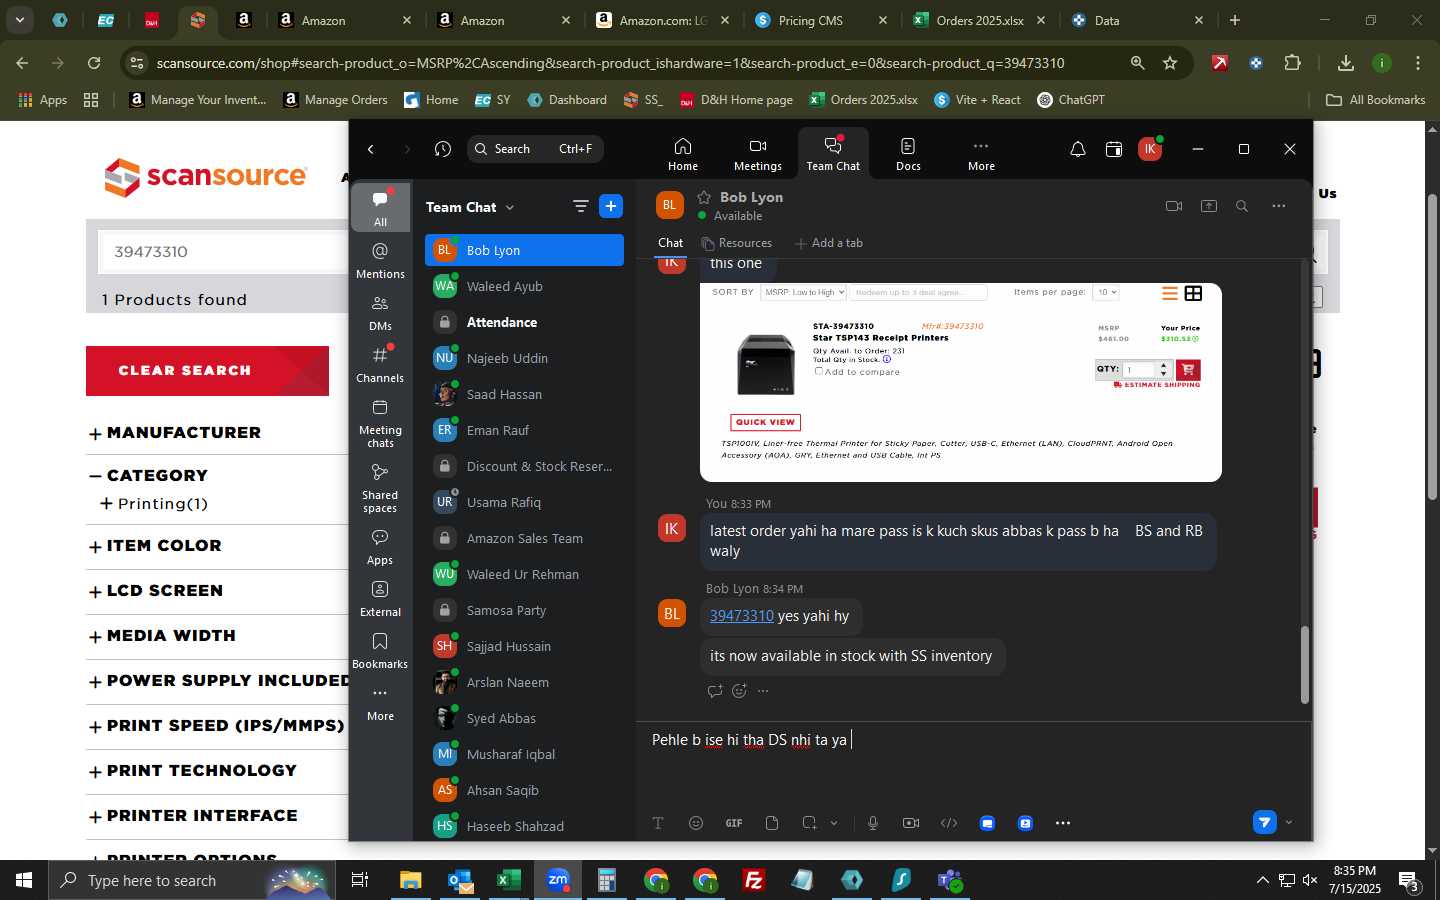Attach a file using the file icon

click(772, 823)
